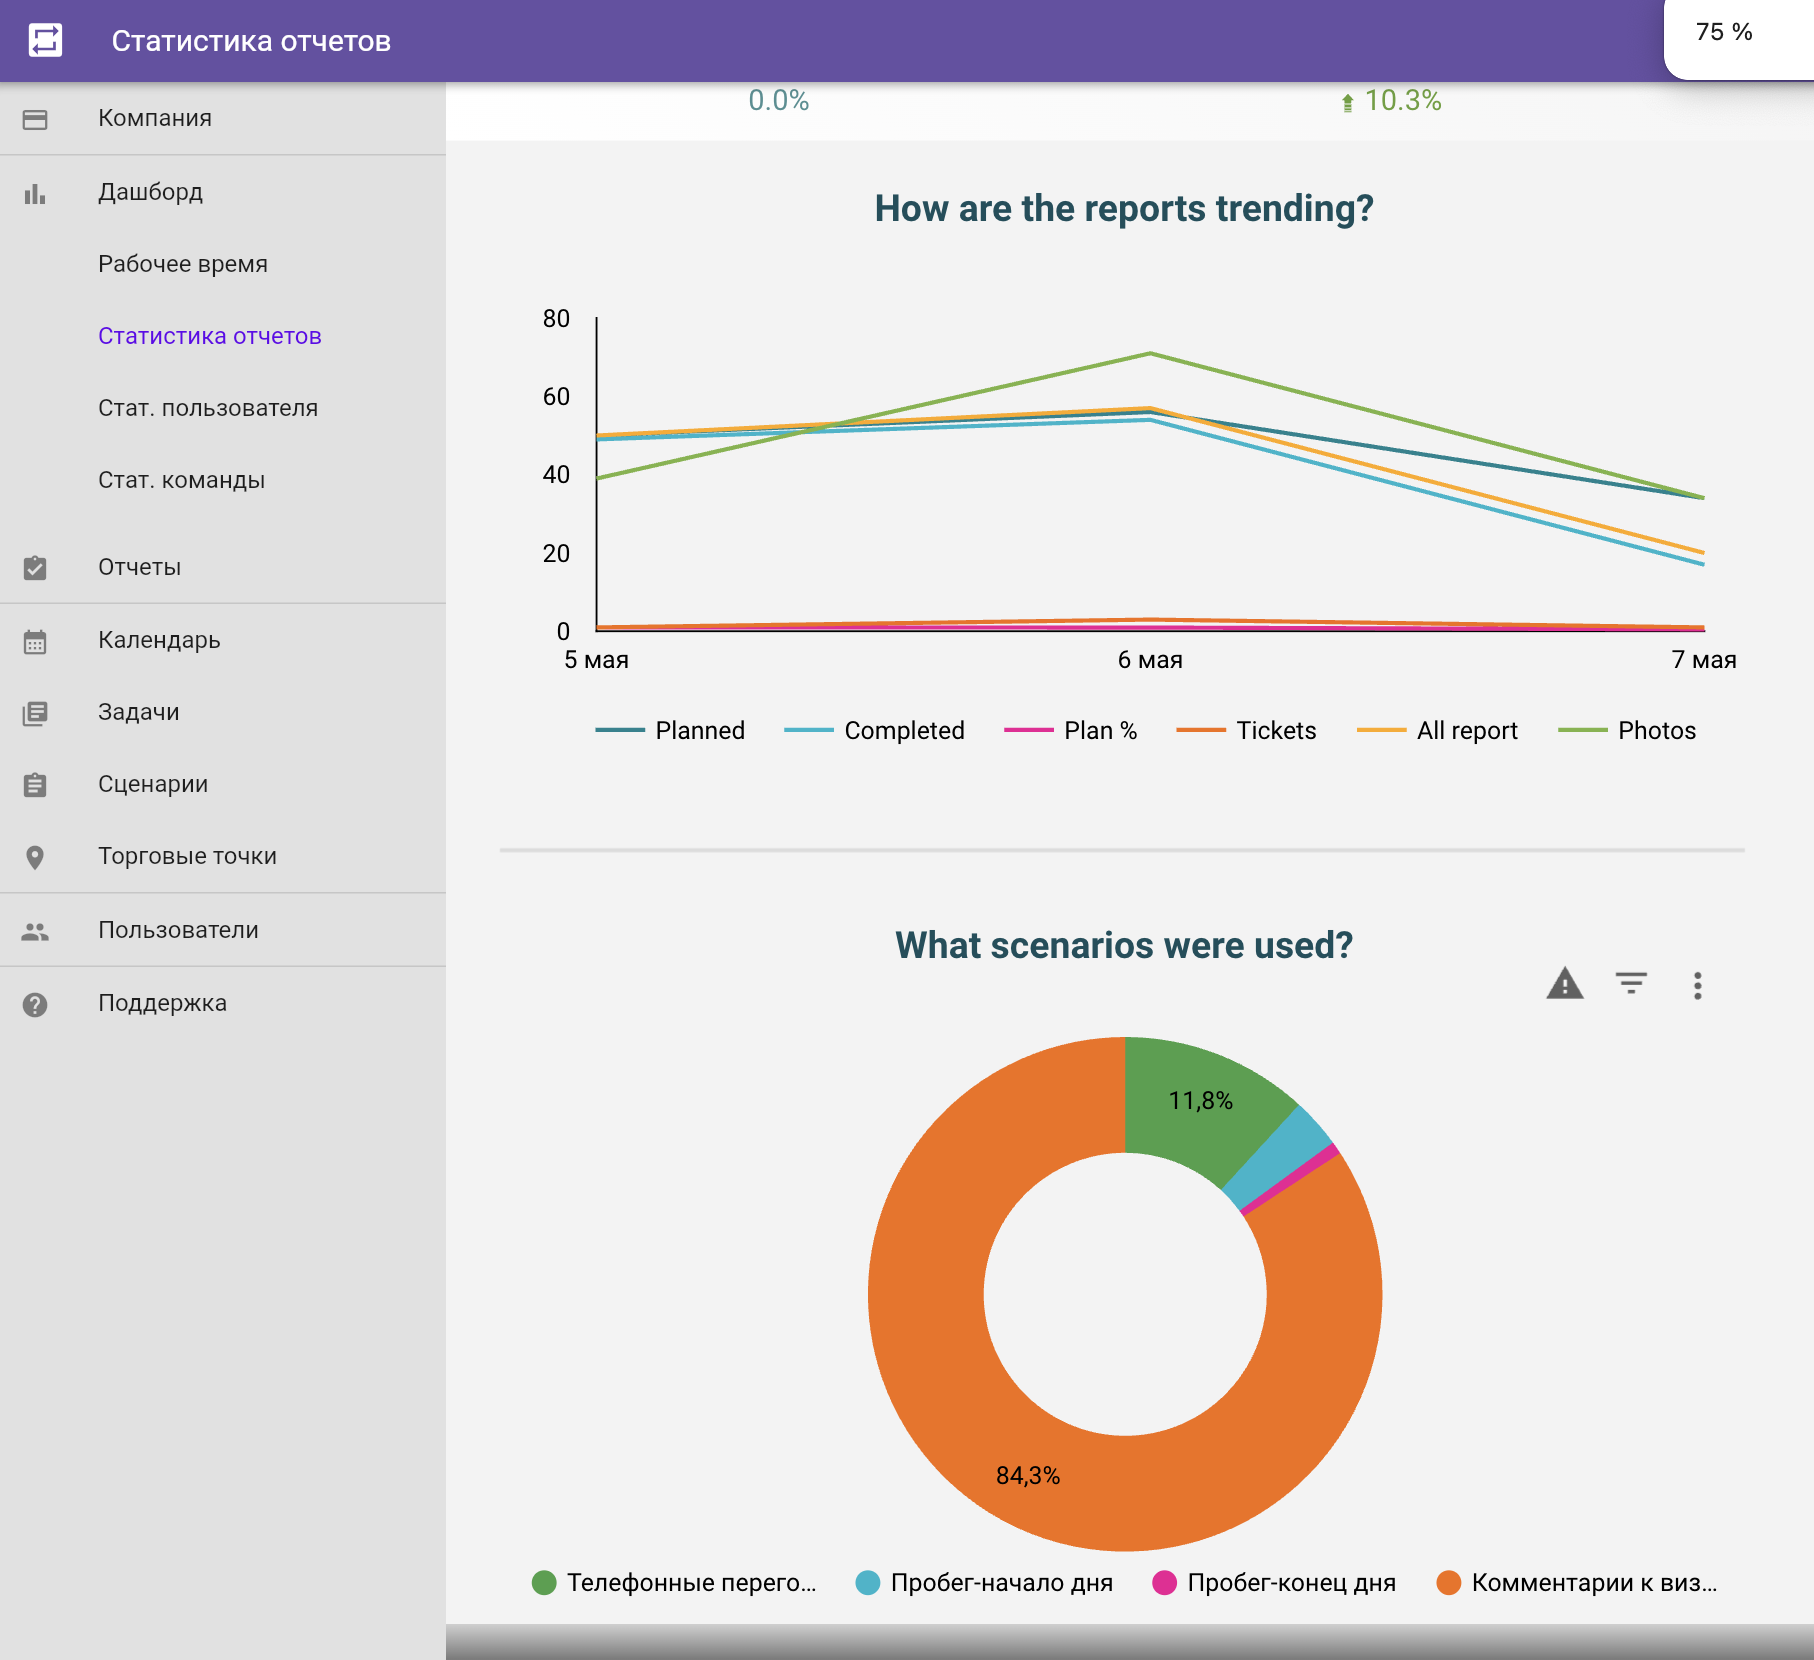The width and height of the screenshot is (1814, 1660).
Task: Click the Дашборд bar chart icon
Action: coord(35,193)
